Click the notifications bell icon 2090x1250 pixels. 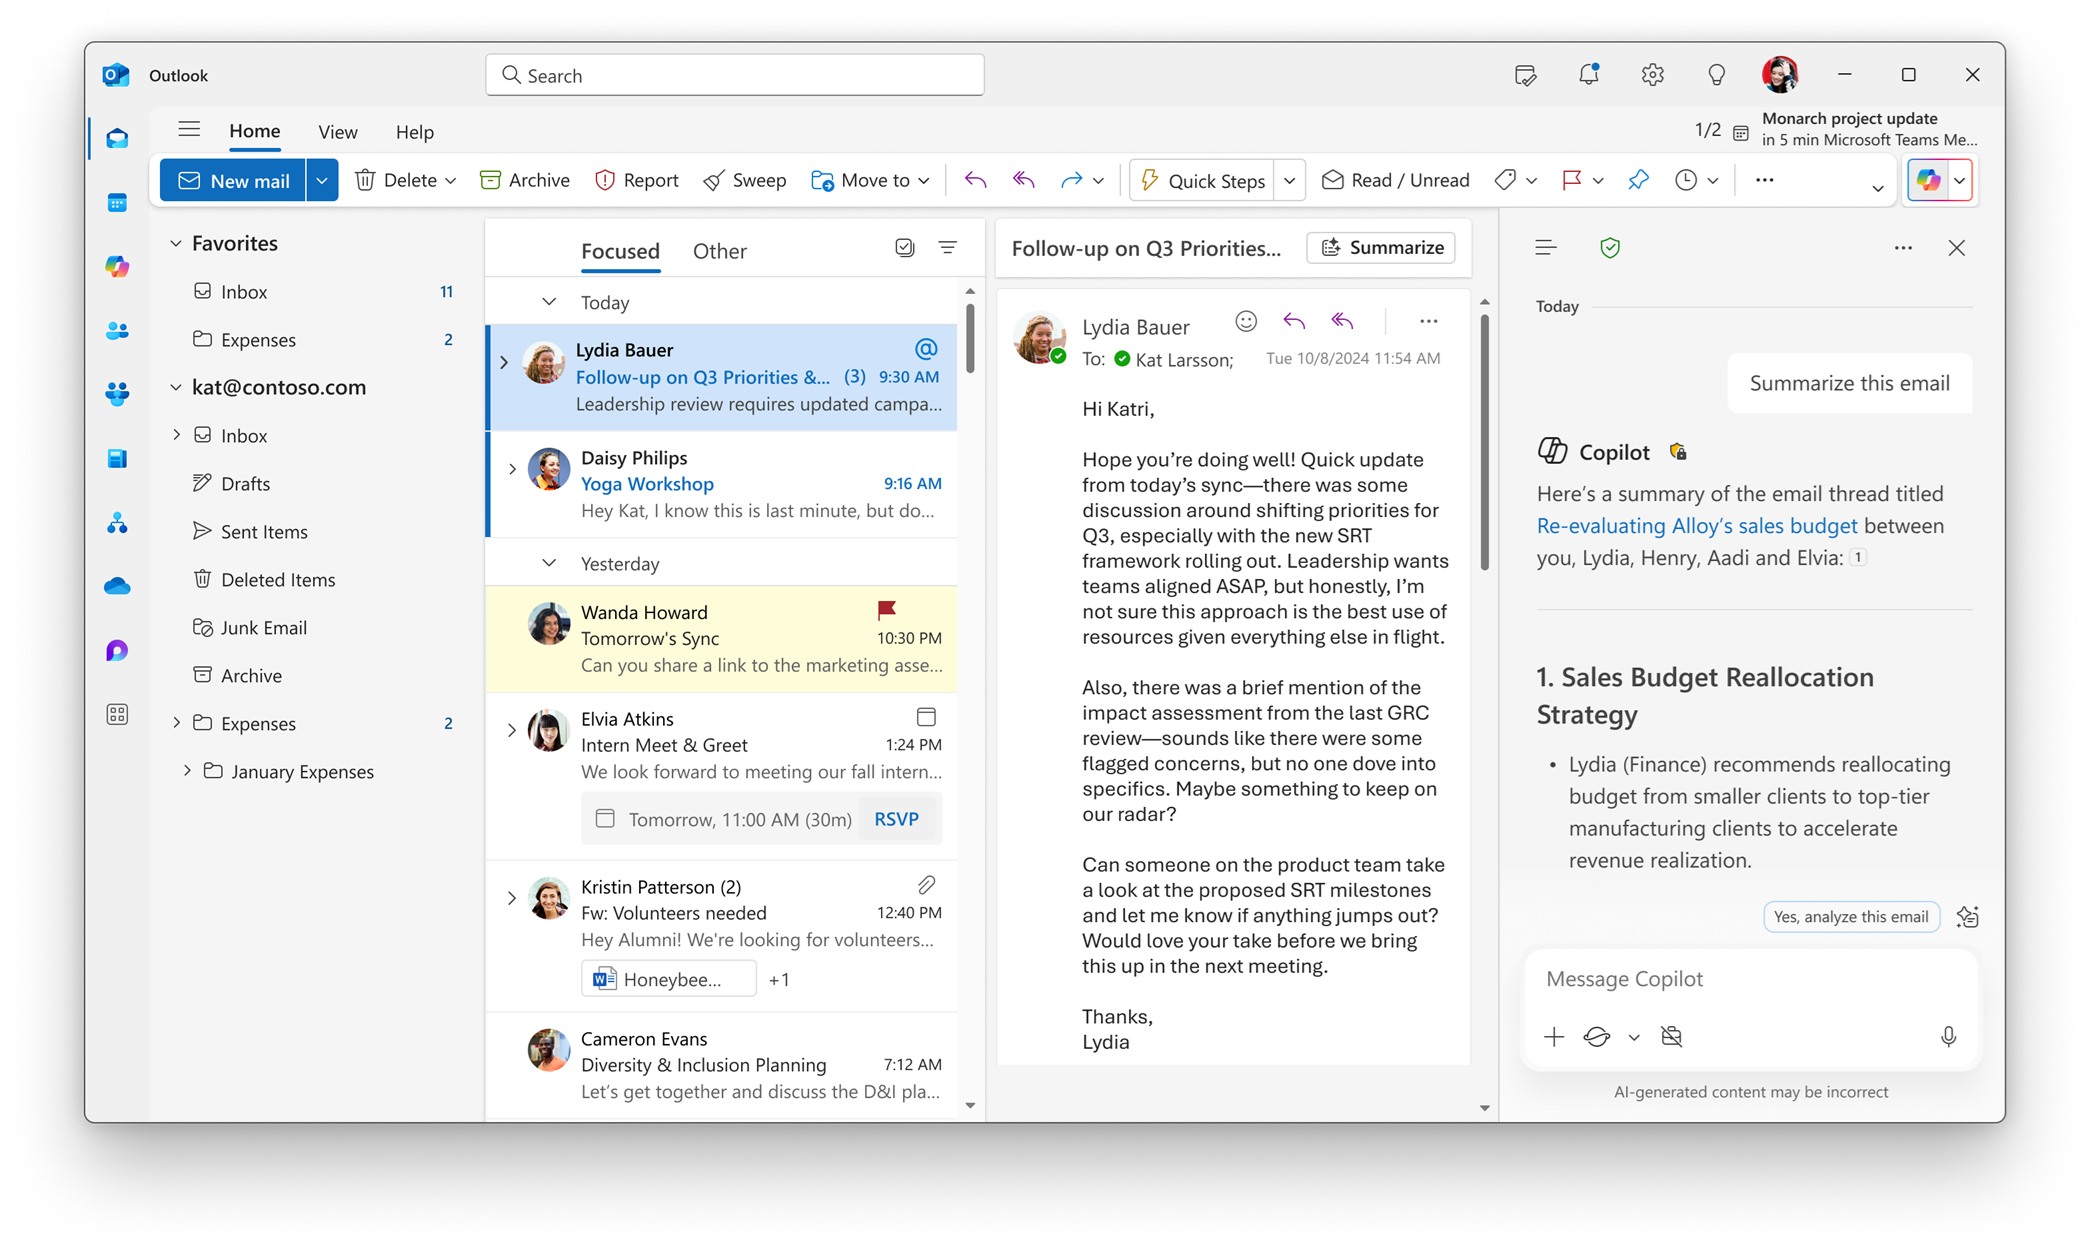[1588, 75]
